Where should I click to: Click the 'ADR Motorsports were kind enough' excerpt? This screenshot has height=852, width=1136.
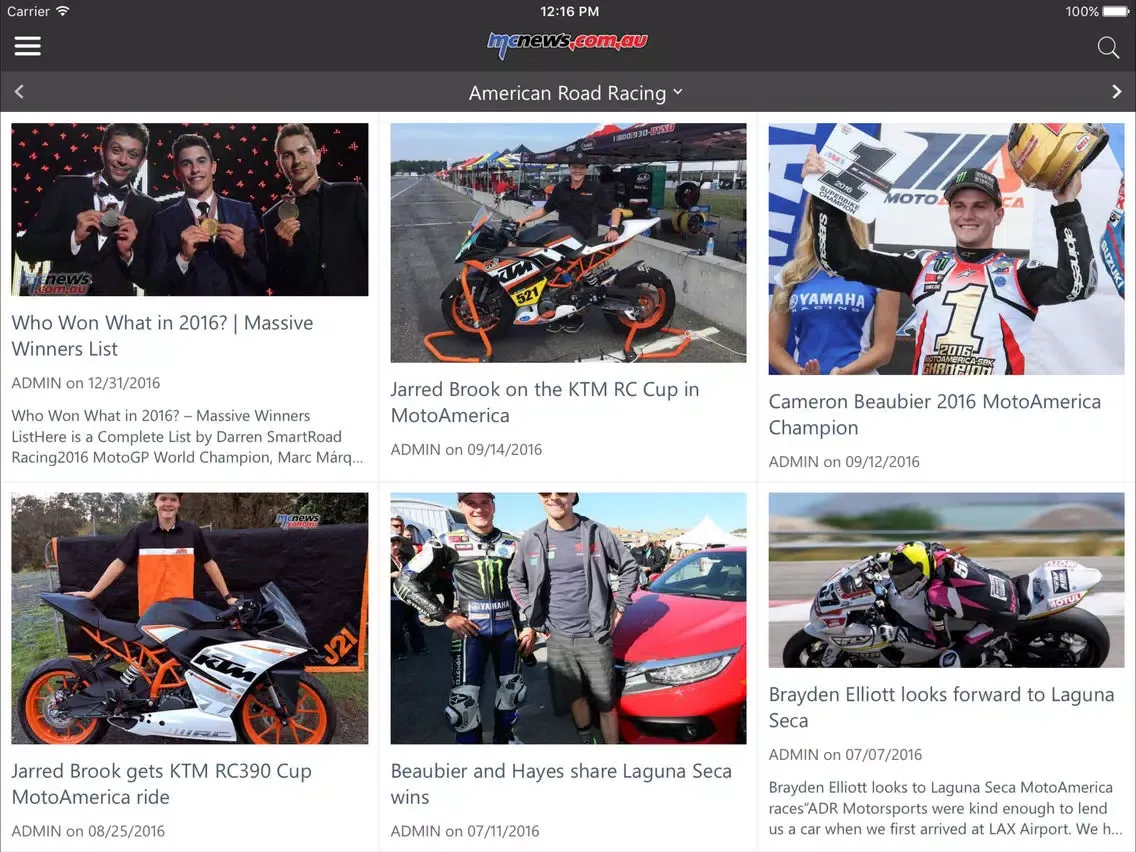pyautogui.click(x=945, y=808)
